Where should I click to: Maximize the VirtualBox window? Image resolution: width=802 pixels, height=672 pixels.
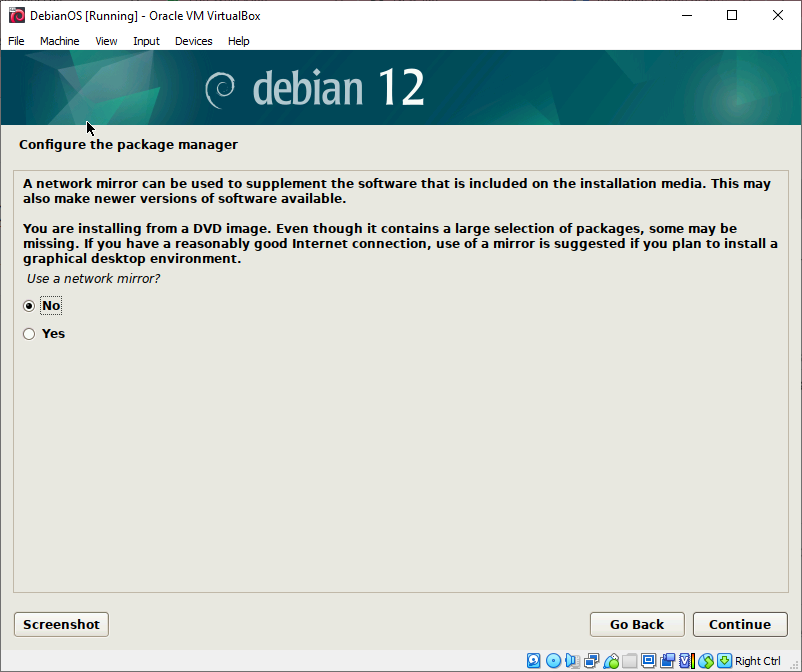tap(732, 15)
